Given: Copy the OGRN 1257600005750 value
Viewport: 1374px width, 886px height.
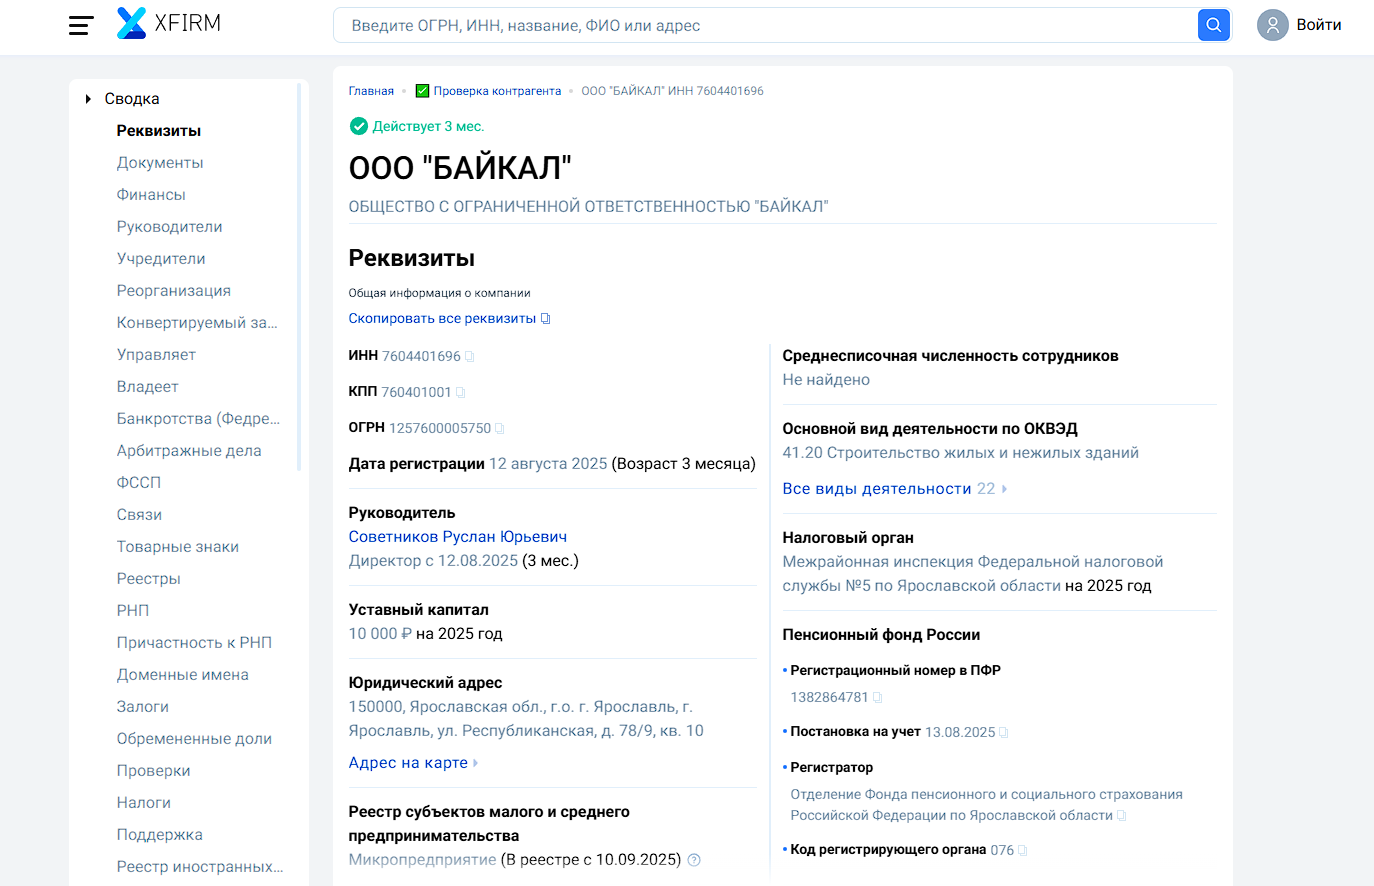Looking at the screenshot, I should point(499,429).
